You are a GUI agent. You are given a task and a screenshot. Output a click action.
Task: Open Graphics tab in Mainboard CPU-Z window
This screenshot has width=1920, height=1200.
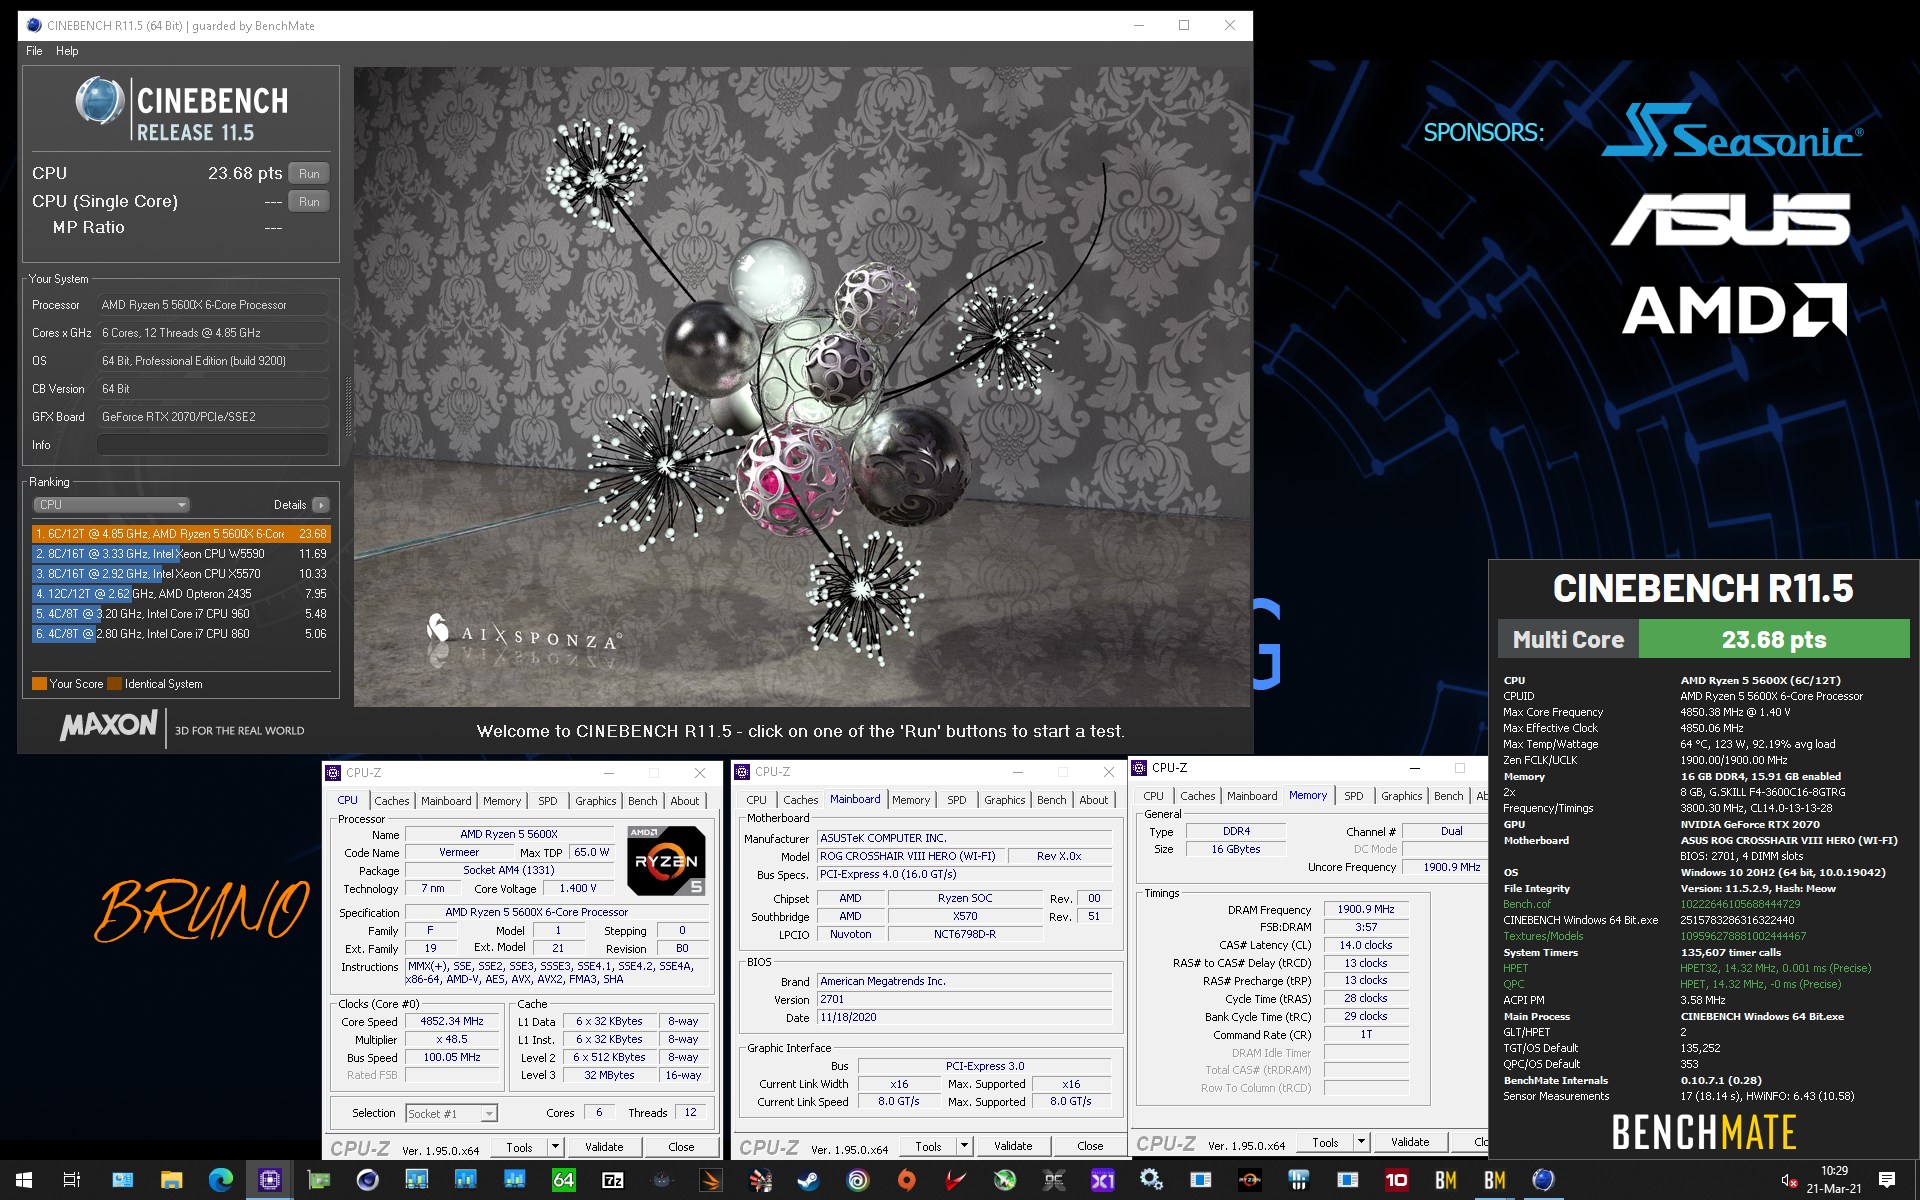coord(1004,800)
